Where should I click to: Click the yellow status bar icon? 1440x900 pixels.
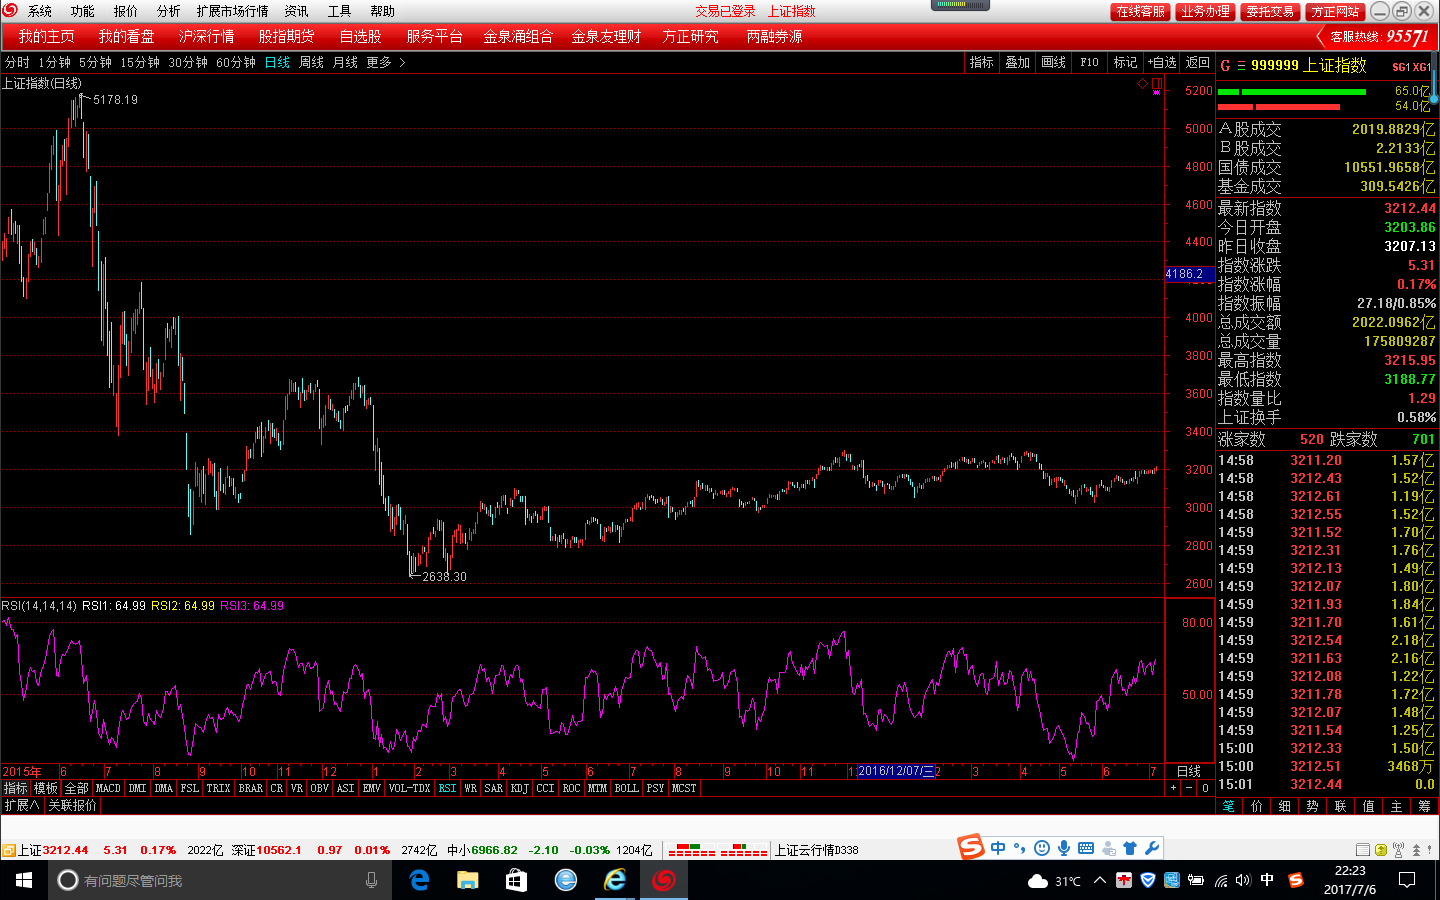tap(1380, 850)
